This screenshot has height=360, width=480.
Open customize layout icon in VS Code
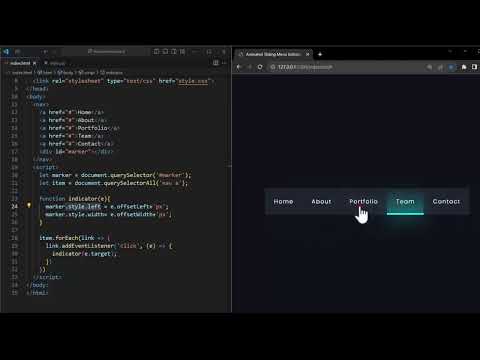(183, 52)
